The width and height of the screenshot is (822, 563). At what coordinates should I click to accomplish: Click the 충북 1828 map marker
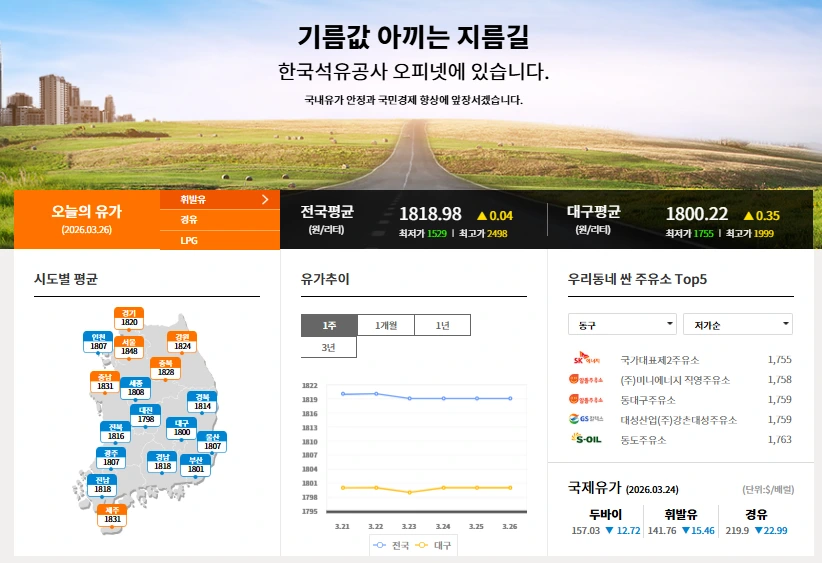pyautogui.click(x=166, y=368)
